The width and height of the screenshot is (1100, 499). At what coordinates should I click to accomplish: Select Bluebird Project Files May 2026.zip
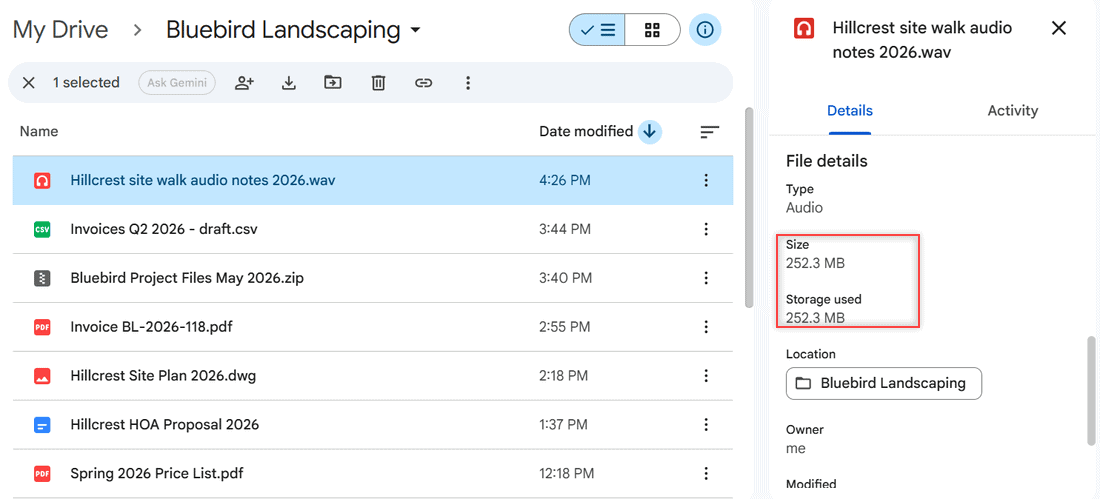[373, 278]
